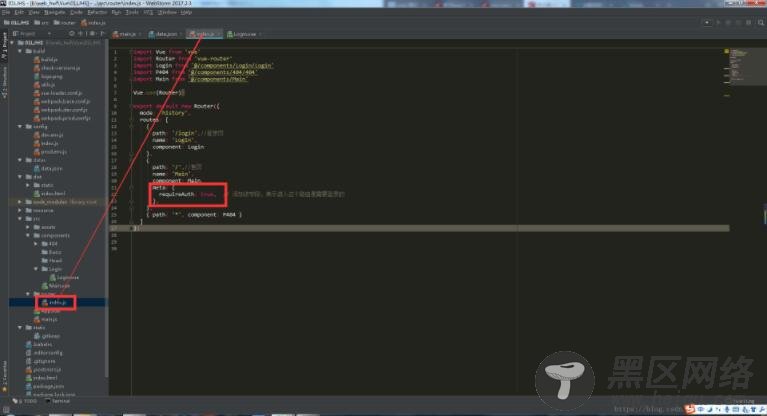Viewport: 767px width, 416px height.
Task: Toggle the 2: Favorites tool window button
Action: (x=4, y=377)
